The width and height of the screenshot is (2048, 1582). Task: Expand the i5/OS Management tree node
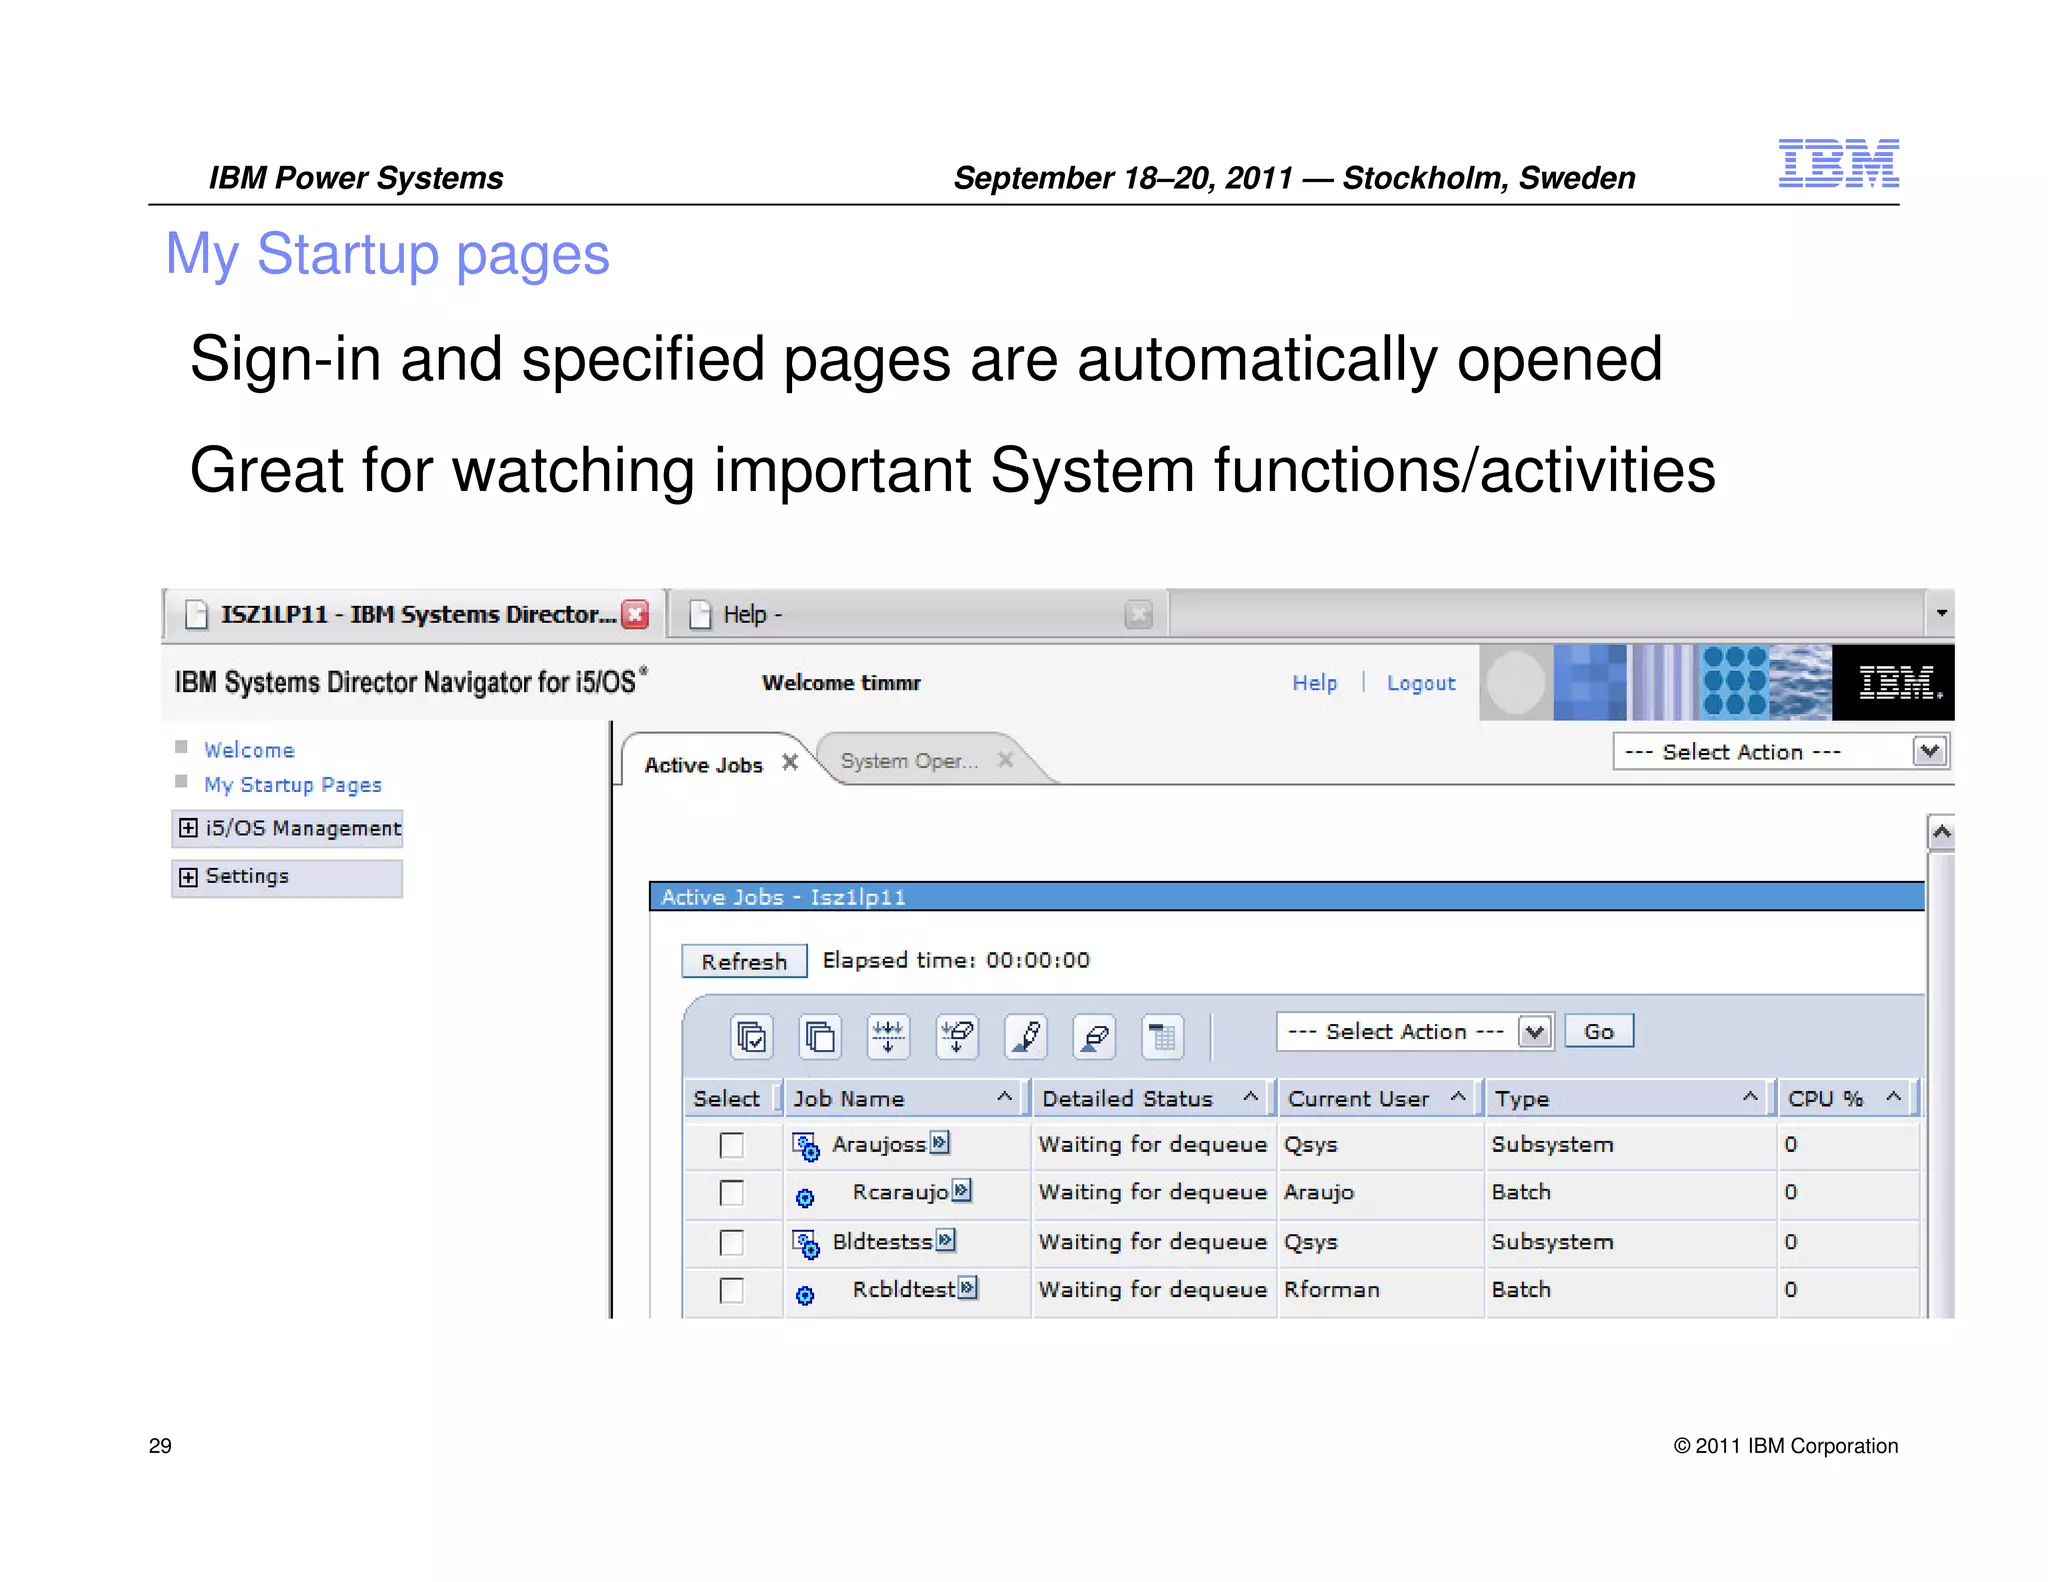click(x=188, y=828)
